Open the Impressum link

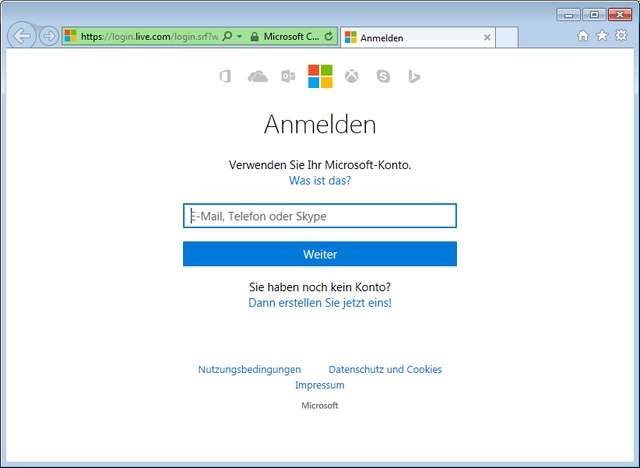pyautogui.click(x=320, y=385)
